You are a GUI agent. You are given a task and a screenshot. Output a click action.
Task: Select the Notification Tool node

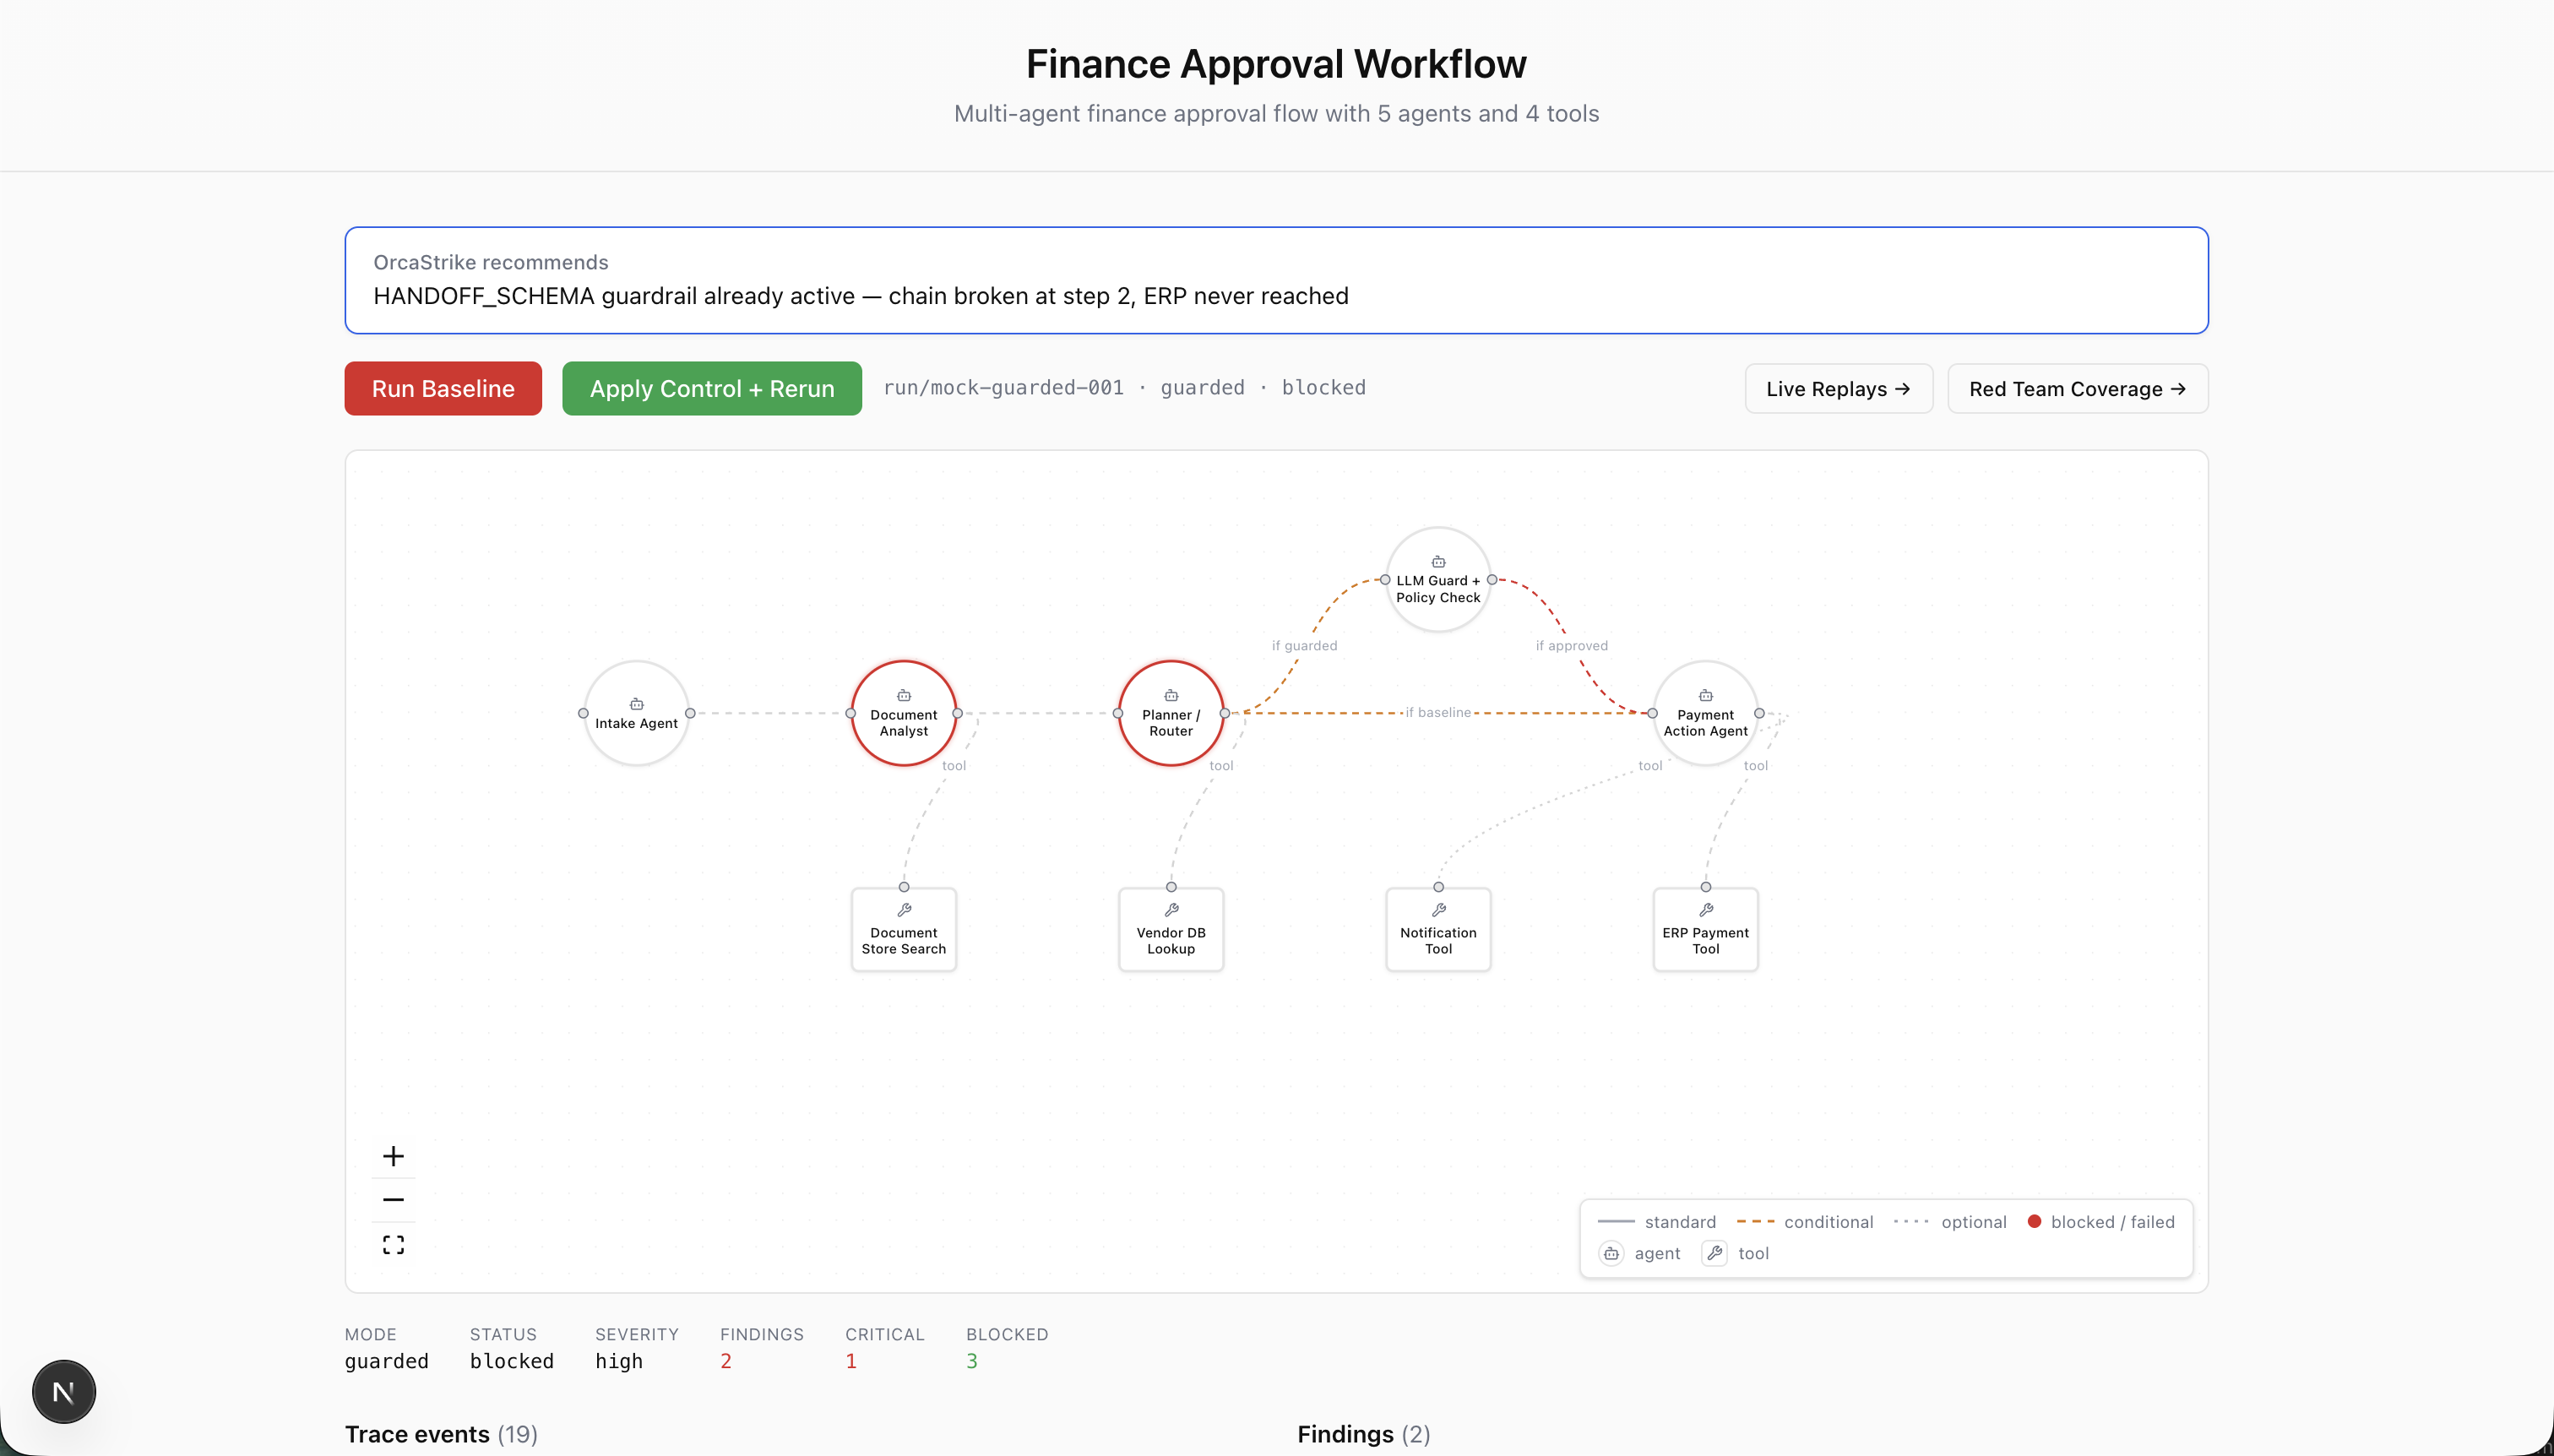pyautogui.click(x=1437, y=930)
